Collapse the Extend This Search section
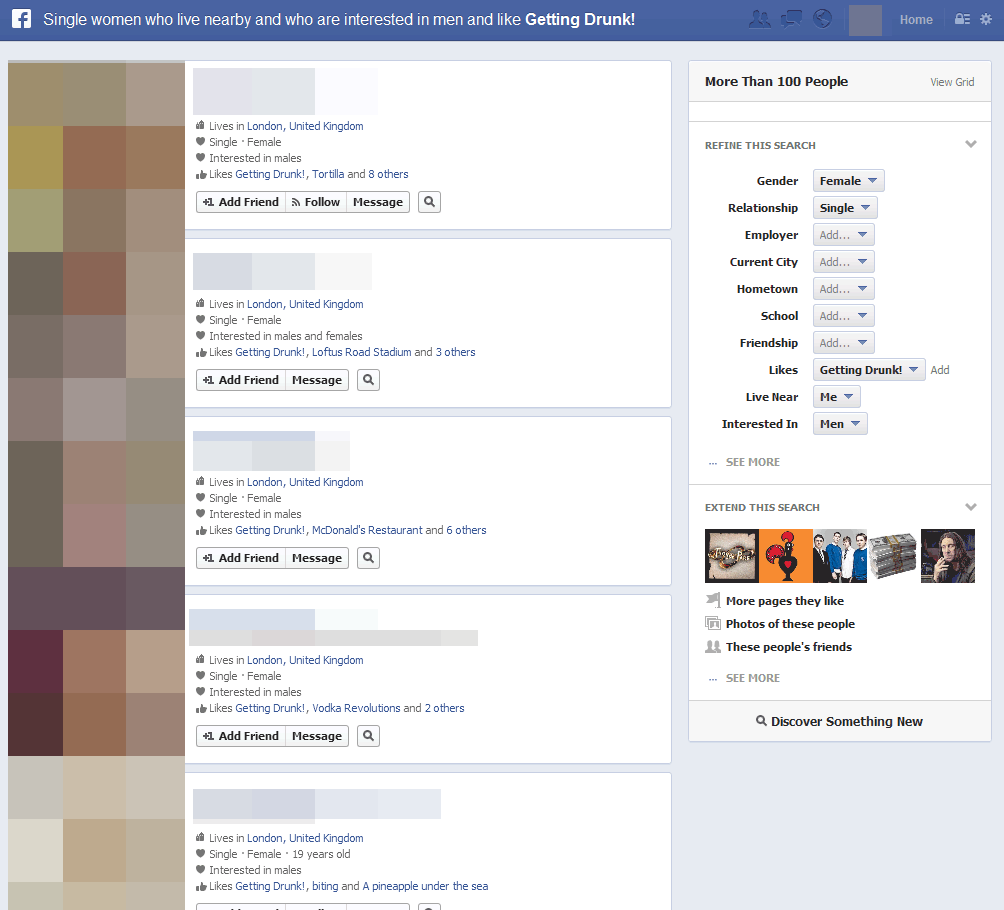This screenshot has width=1004, height=910. [971, 507]
